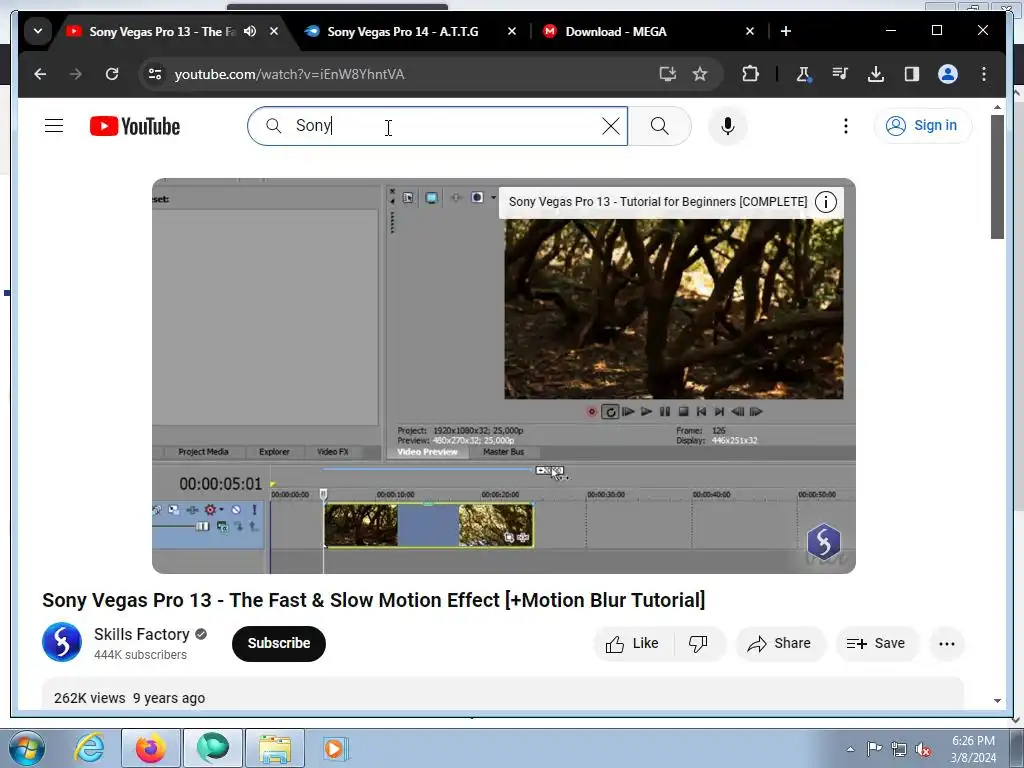The height and width of the screenshot is (768, 1024).
Task: Click the scrollbar down arrow
Action: coord(997,701)
